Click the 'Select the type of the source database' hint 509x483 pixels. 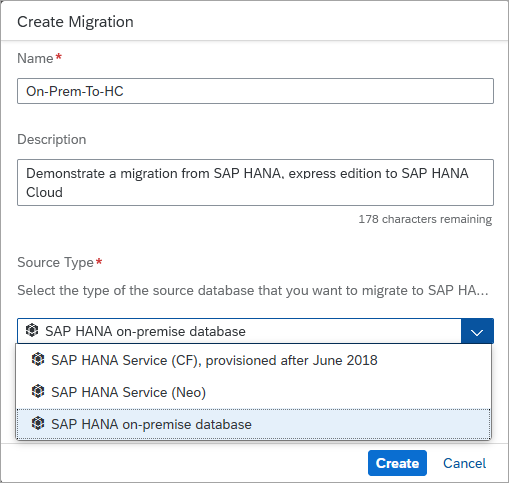click(253, 291)
